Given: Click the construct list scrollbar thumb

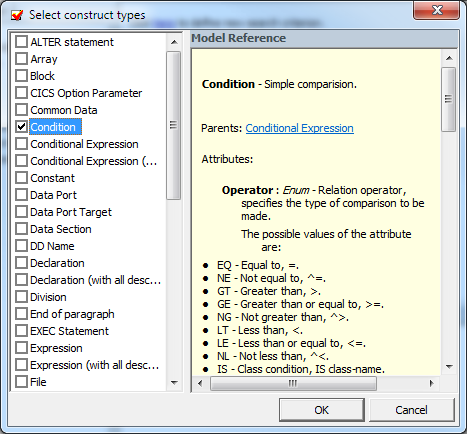Looking at the screenshot, I should [174, 125].
